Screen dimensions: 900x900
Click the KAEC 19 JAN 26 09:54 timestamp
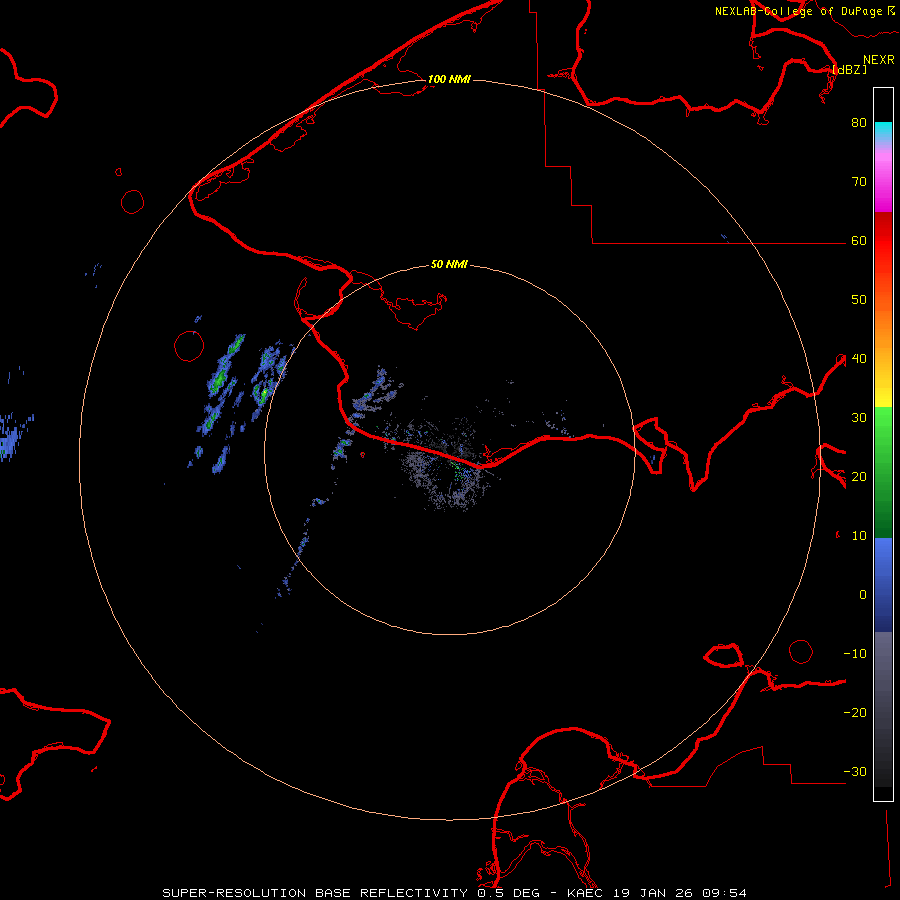(657, 893)
